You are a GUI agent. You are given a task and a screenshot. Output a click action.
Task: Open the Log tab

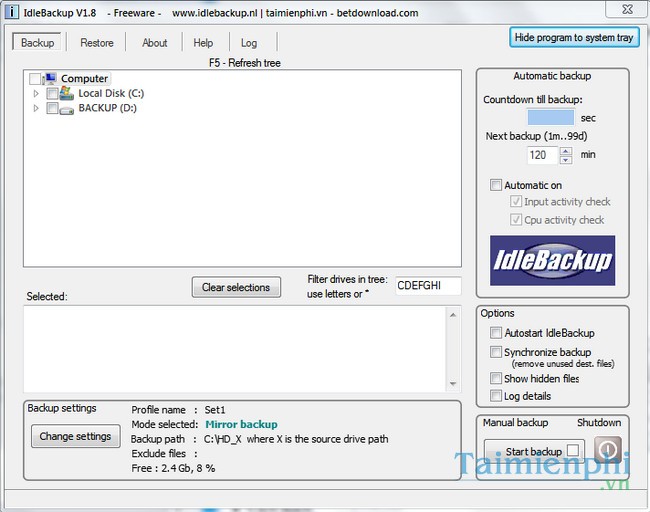[249, 43]
